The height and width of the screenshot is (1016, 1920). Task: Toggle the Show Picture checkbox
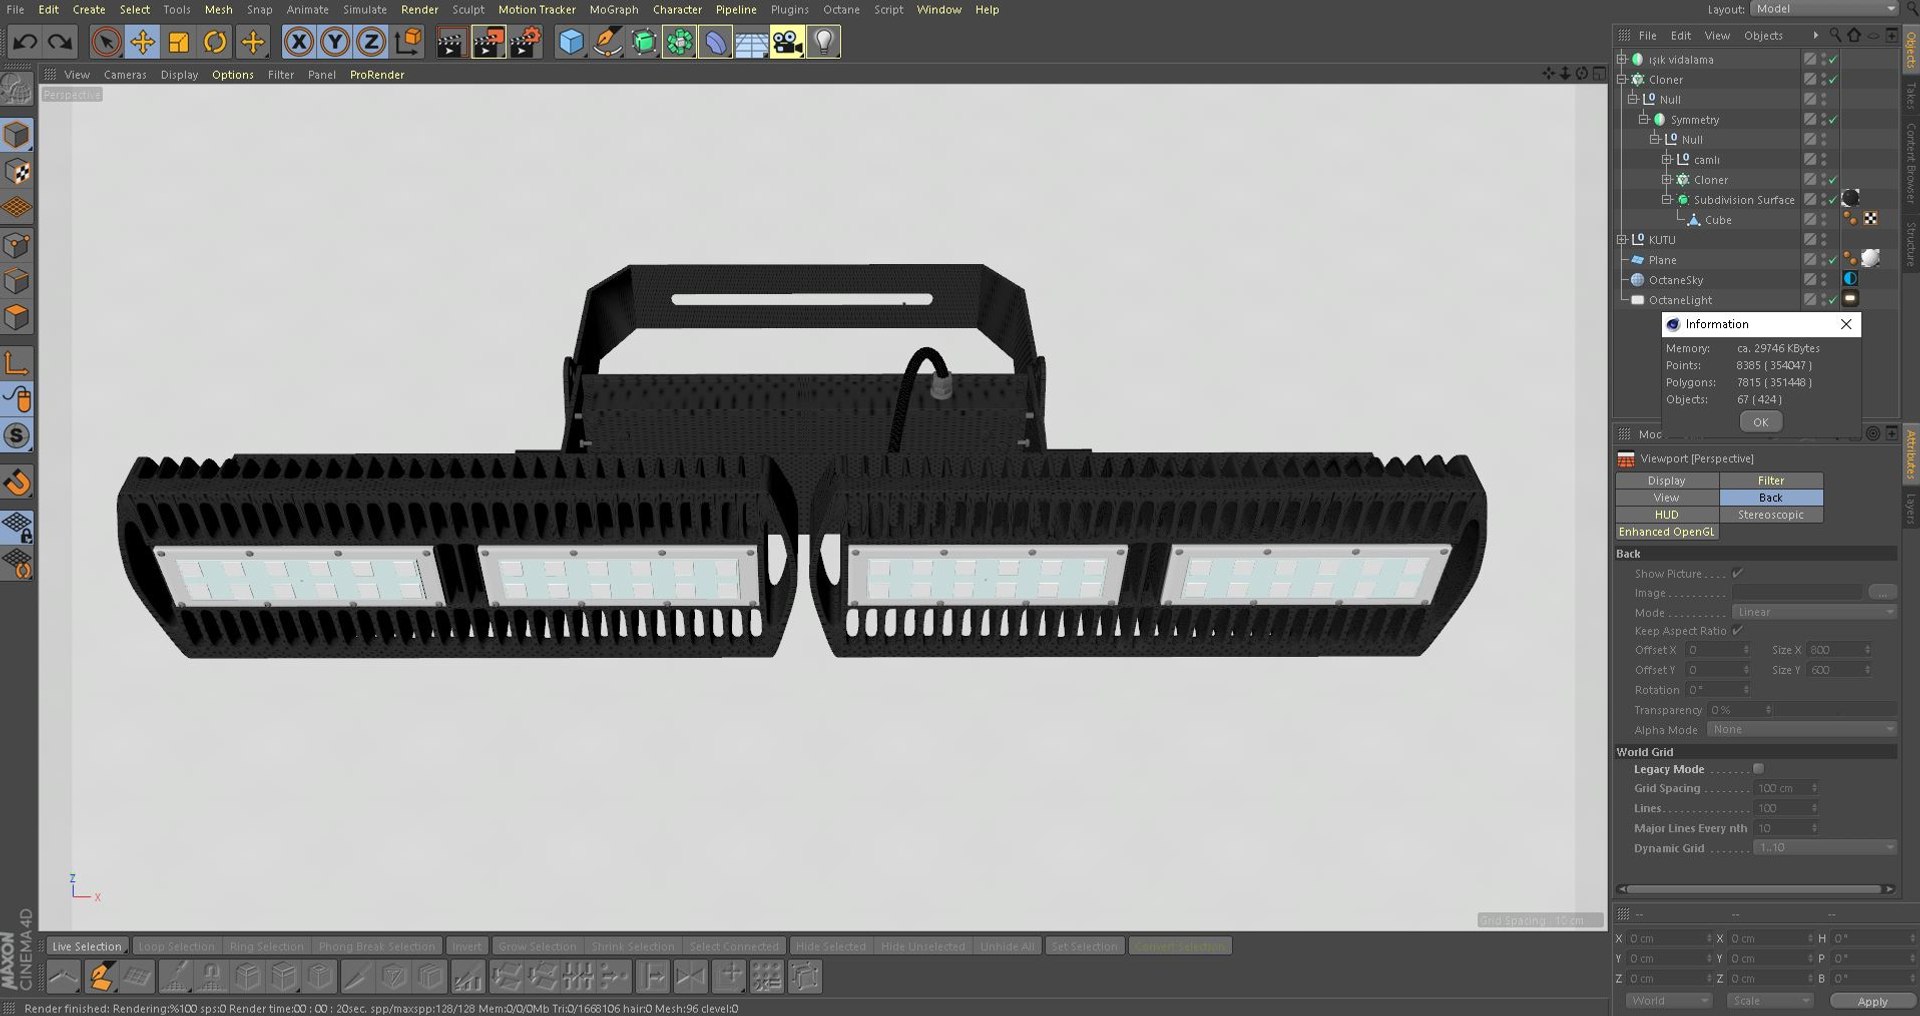(x=1737, y=573)
